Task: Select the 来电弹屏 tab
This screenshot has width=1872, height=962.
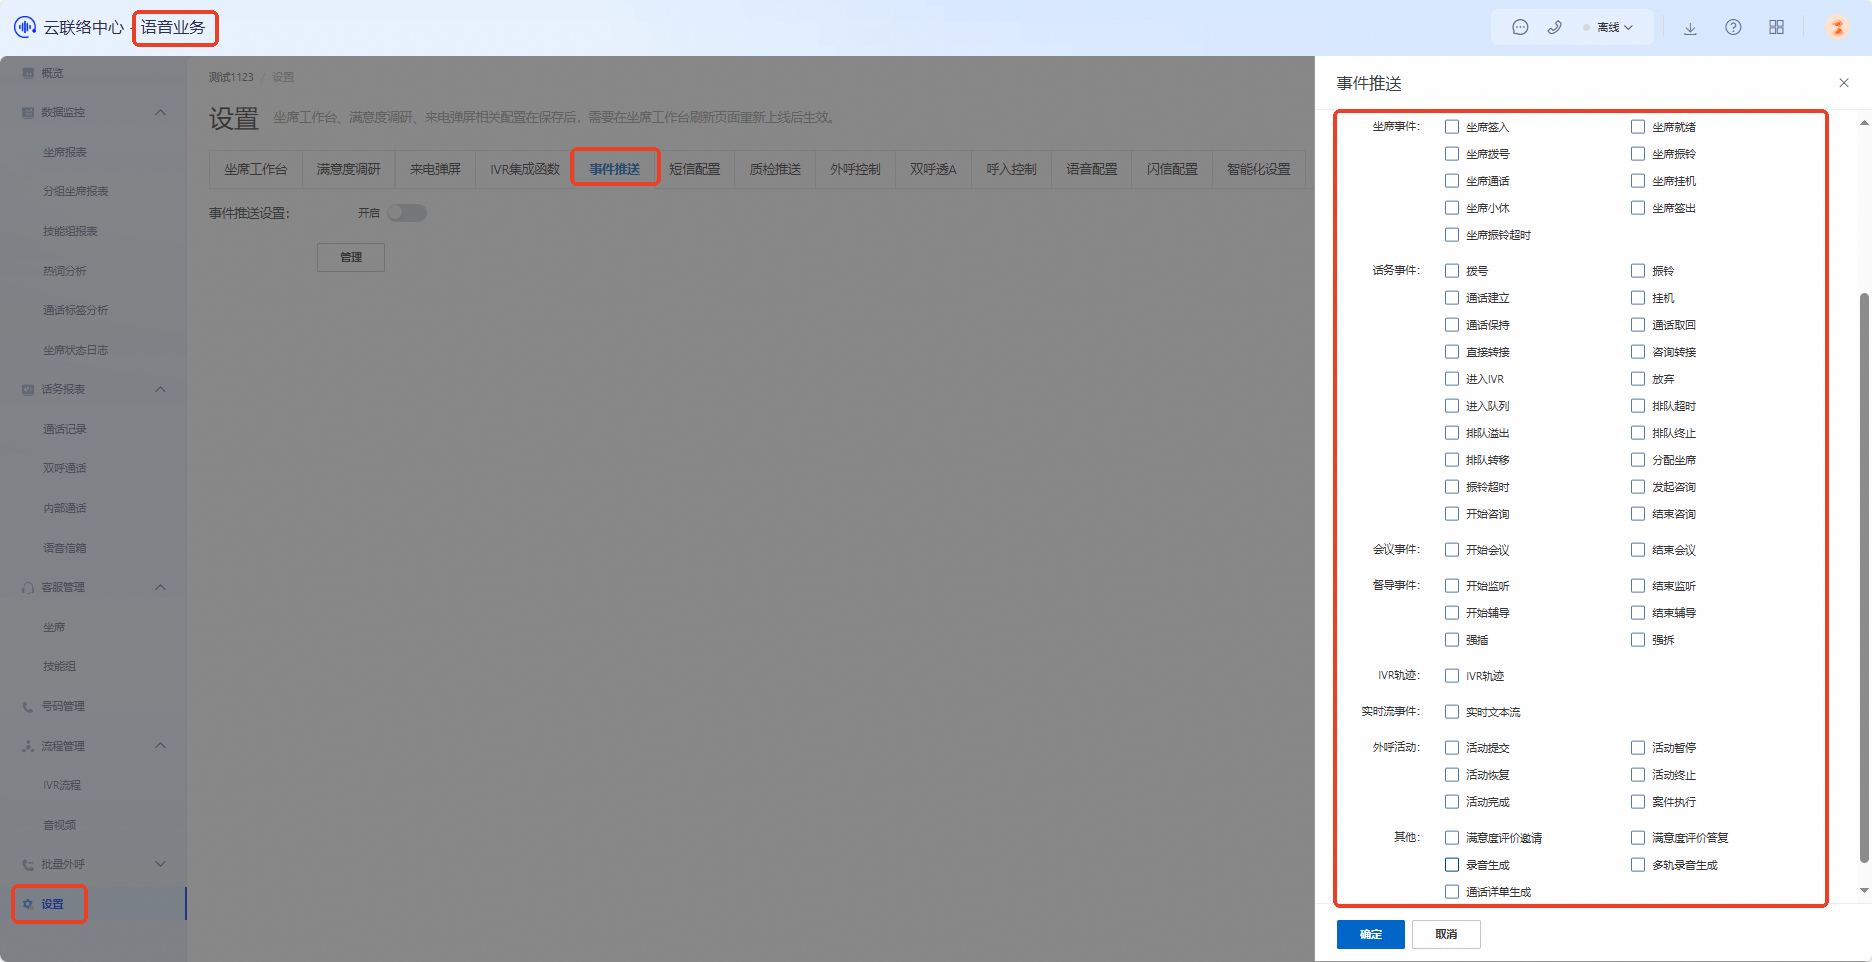Action: coord(435,169)
